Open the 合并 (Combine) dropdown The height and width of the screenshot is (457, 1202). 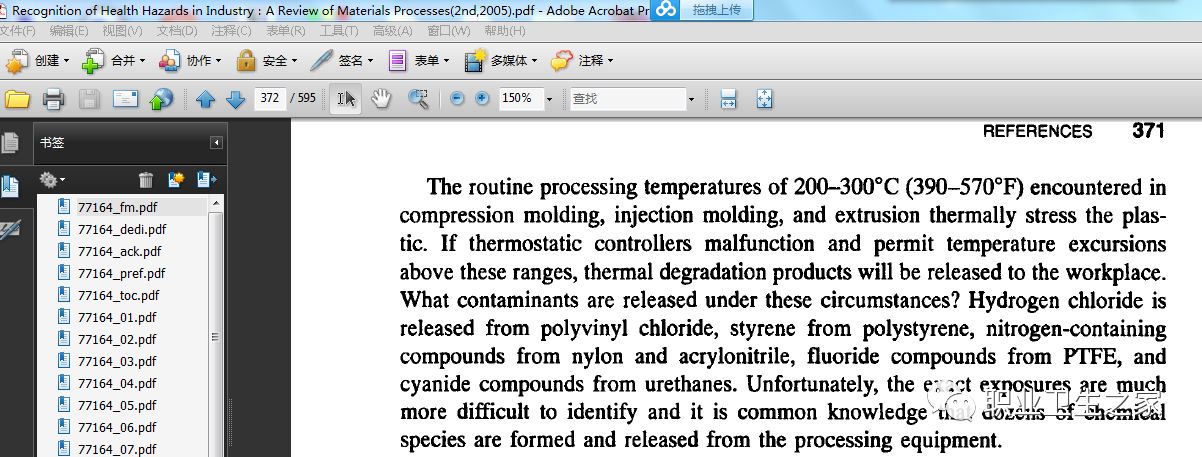[x=114, y=61]
